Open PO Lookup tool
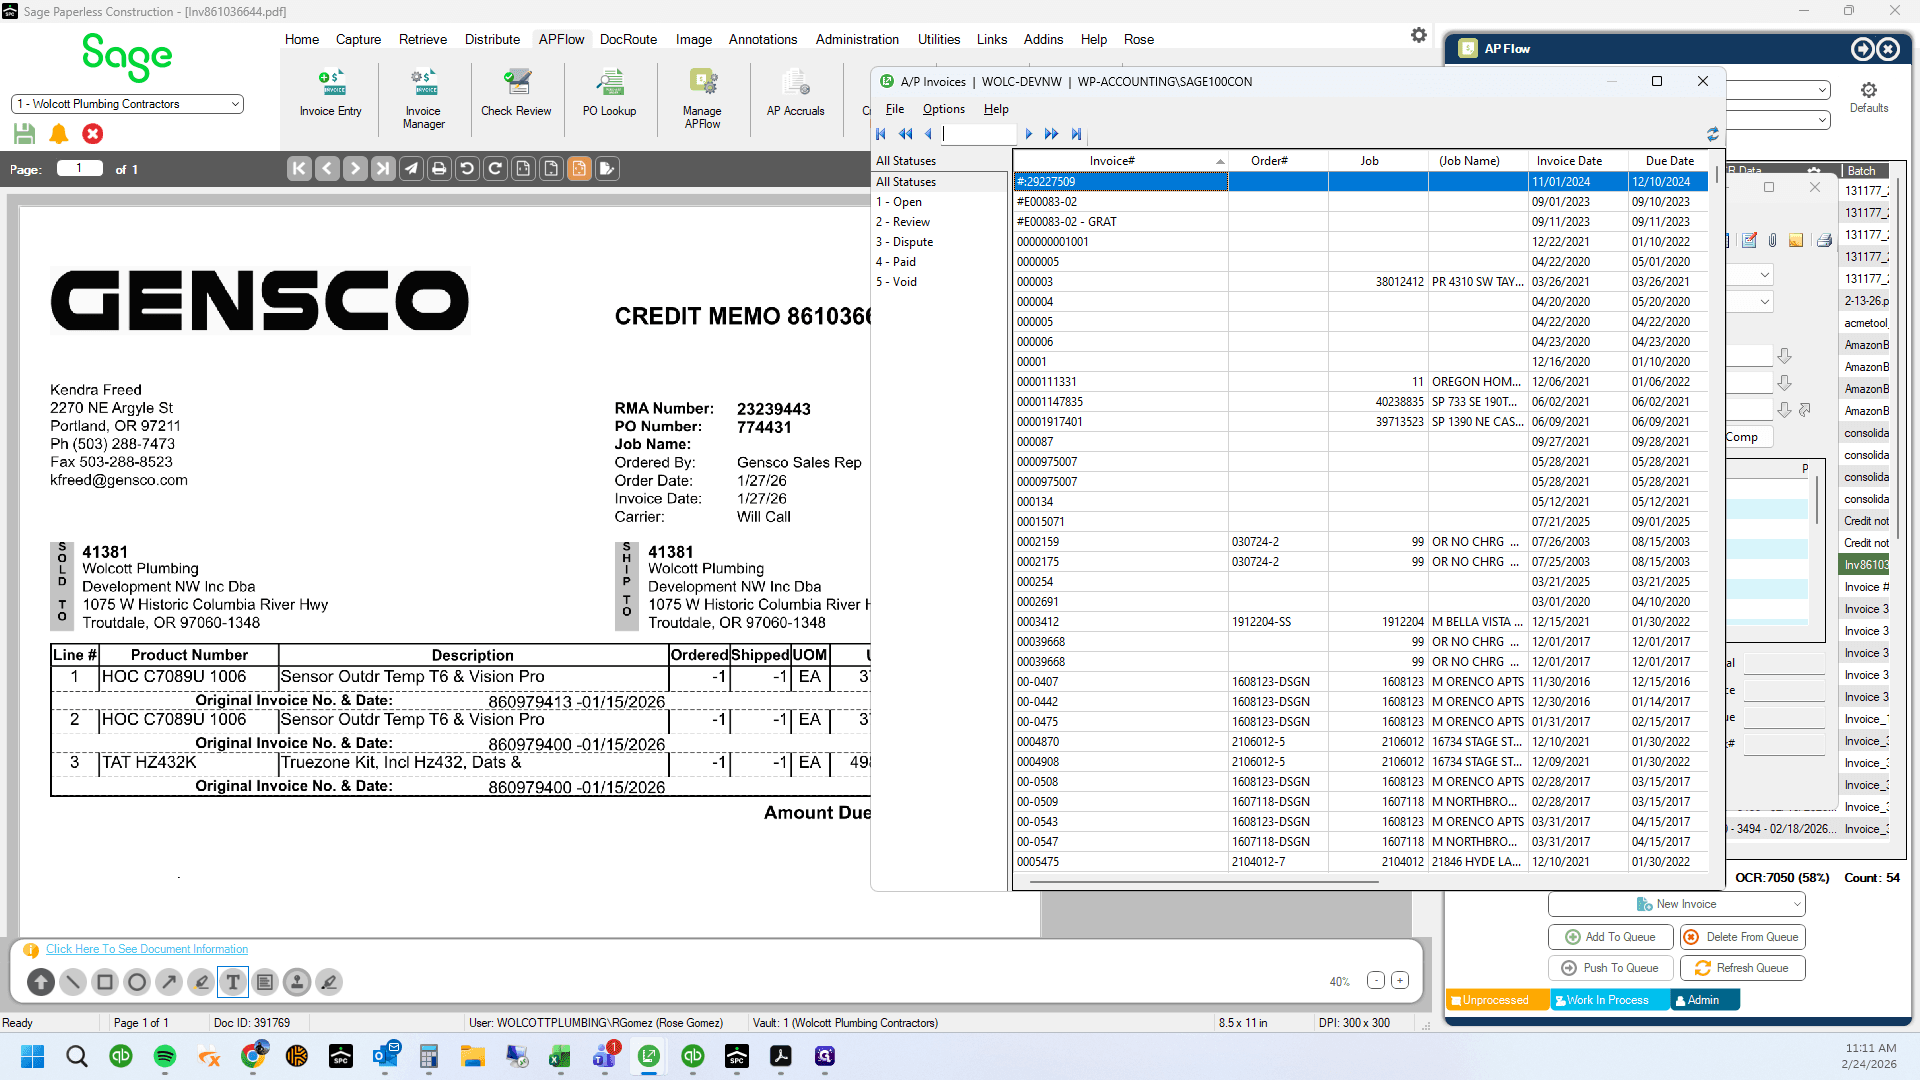Image resolution: width=1920 pixels, height=1080 pixels. (610, 93)
